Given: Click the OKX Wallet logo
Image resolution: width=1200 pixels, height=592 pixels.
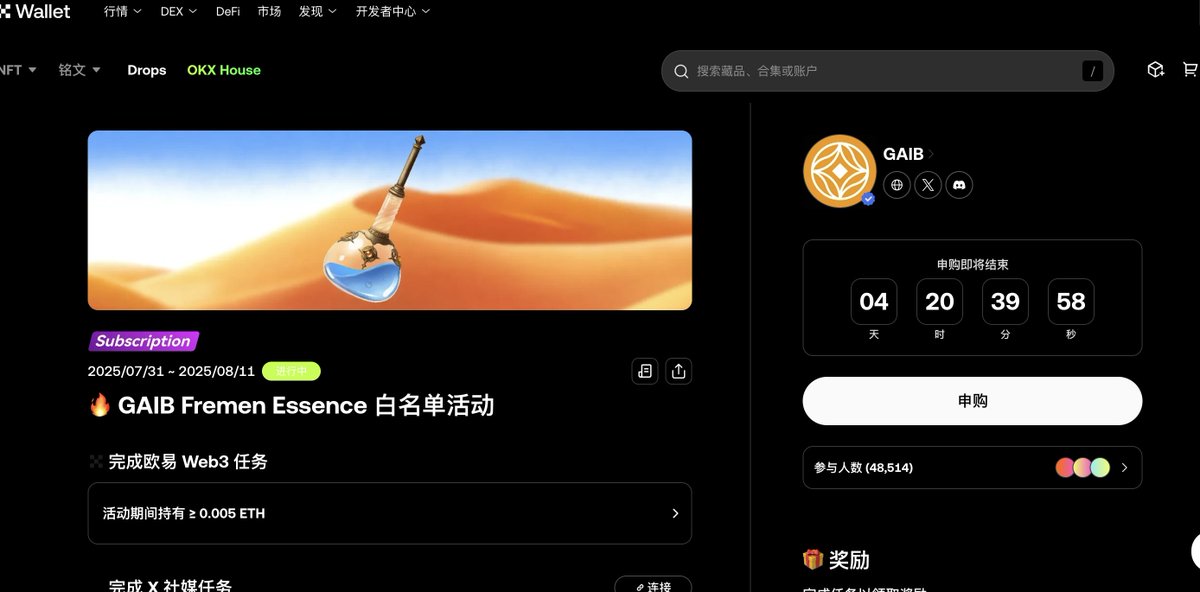Looking at the screenshot, I should coord(35,11).
